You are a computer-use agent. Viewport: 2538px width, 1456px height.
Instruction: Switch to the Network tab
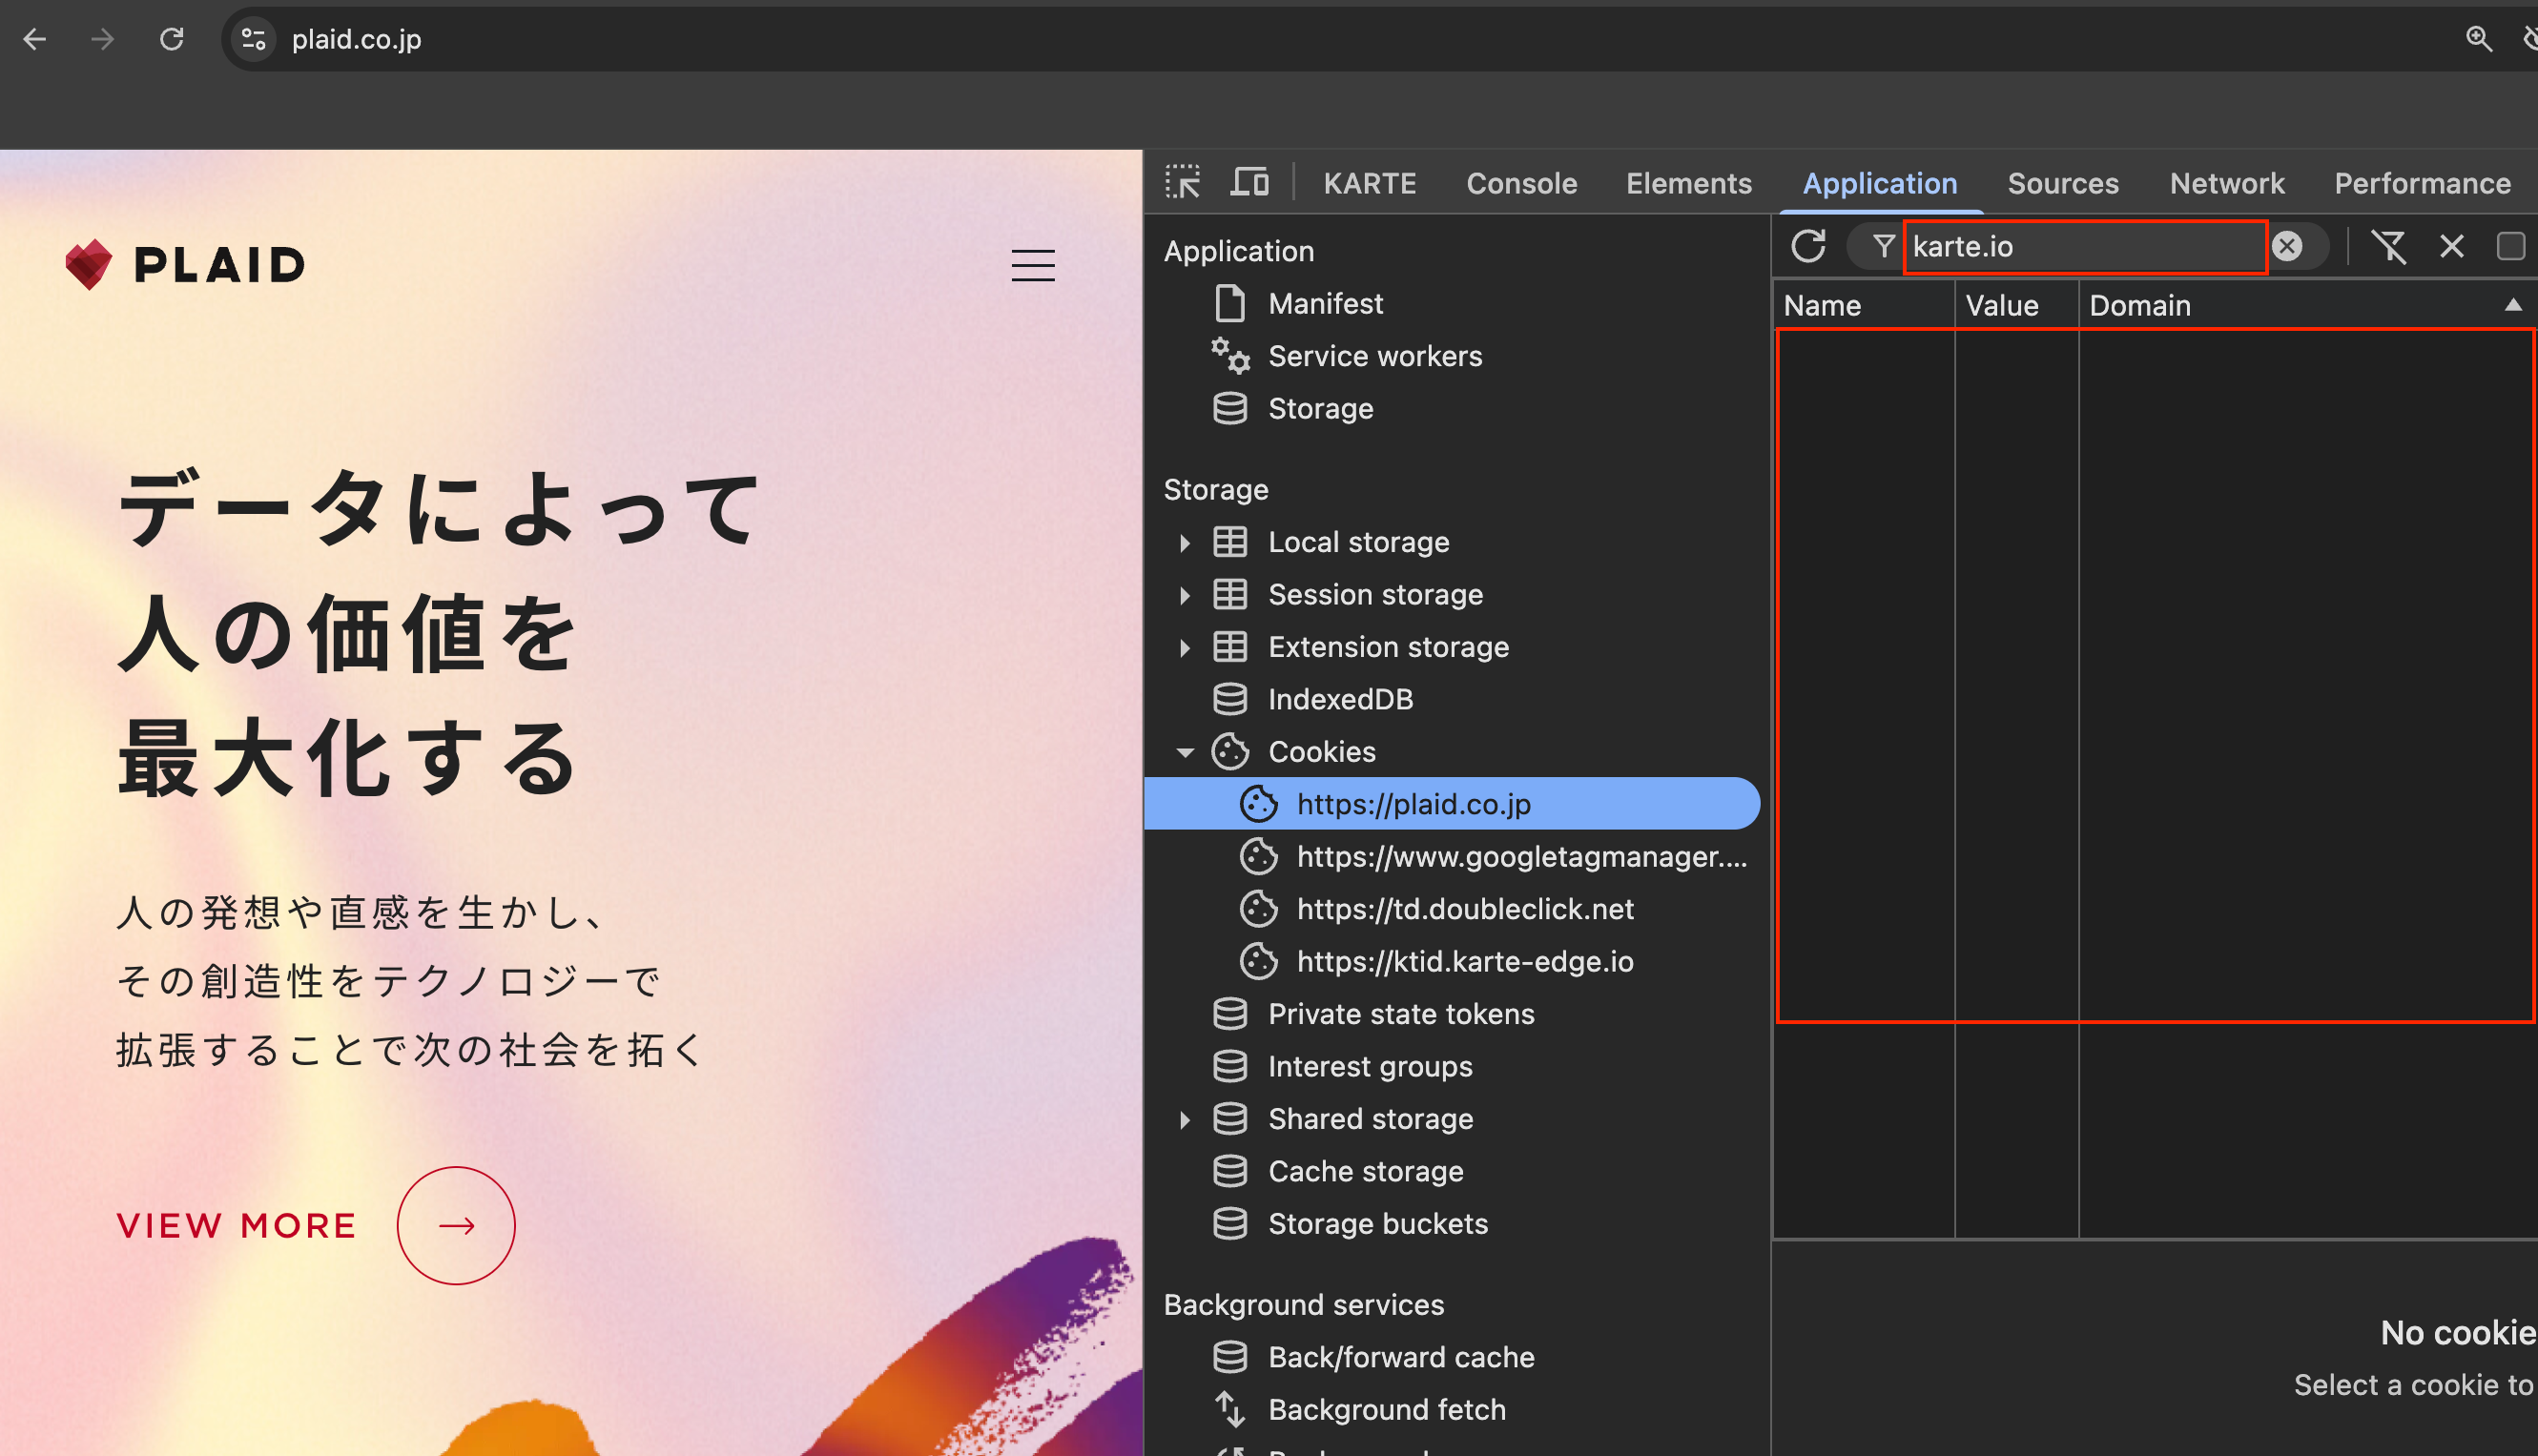(x=2226, y=183)
